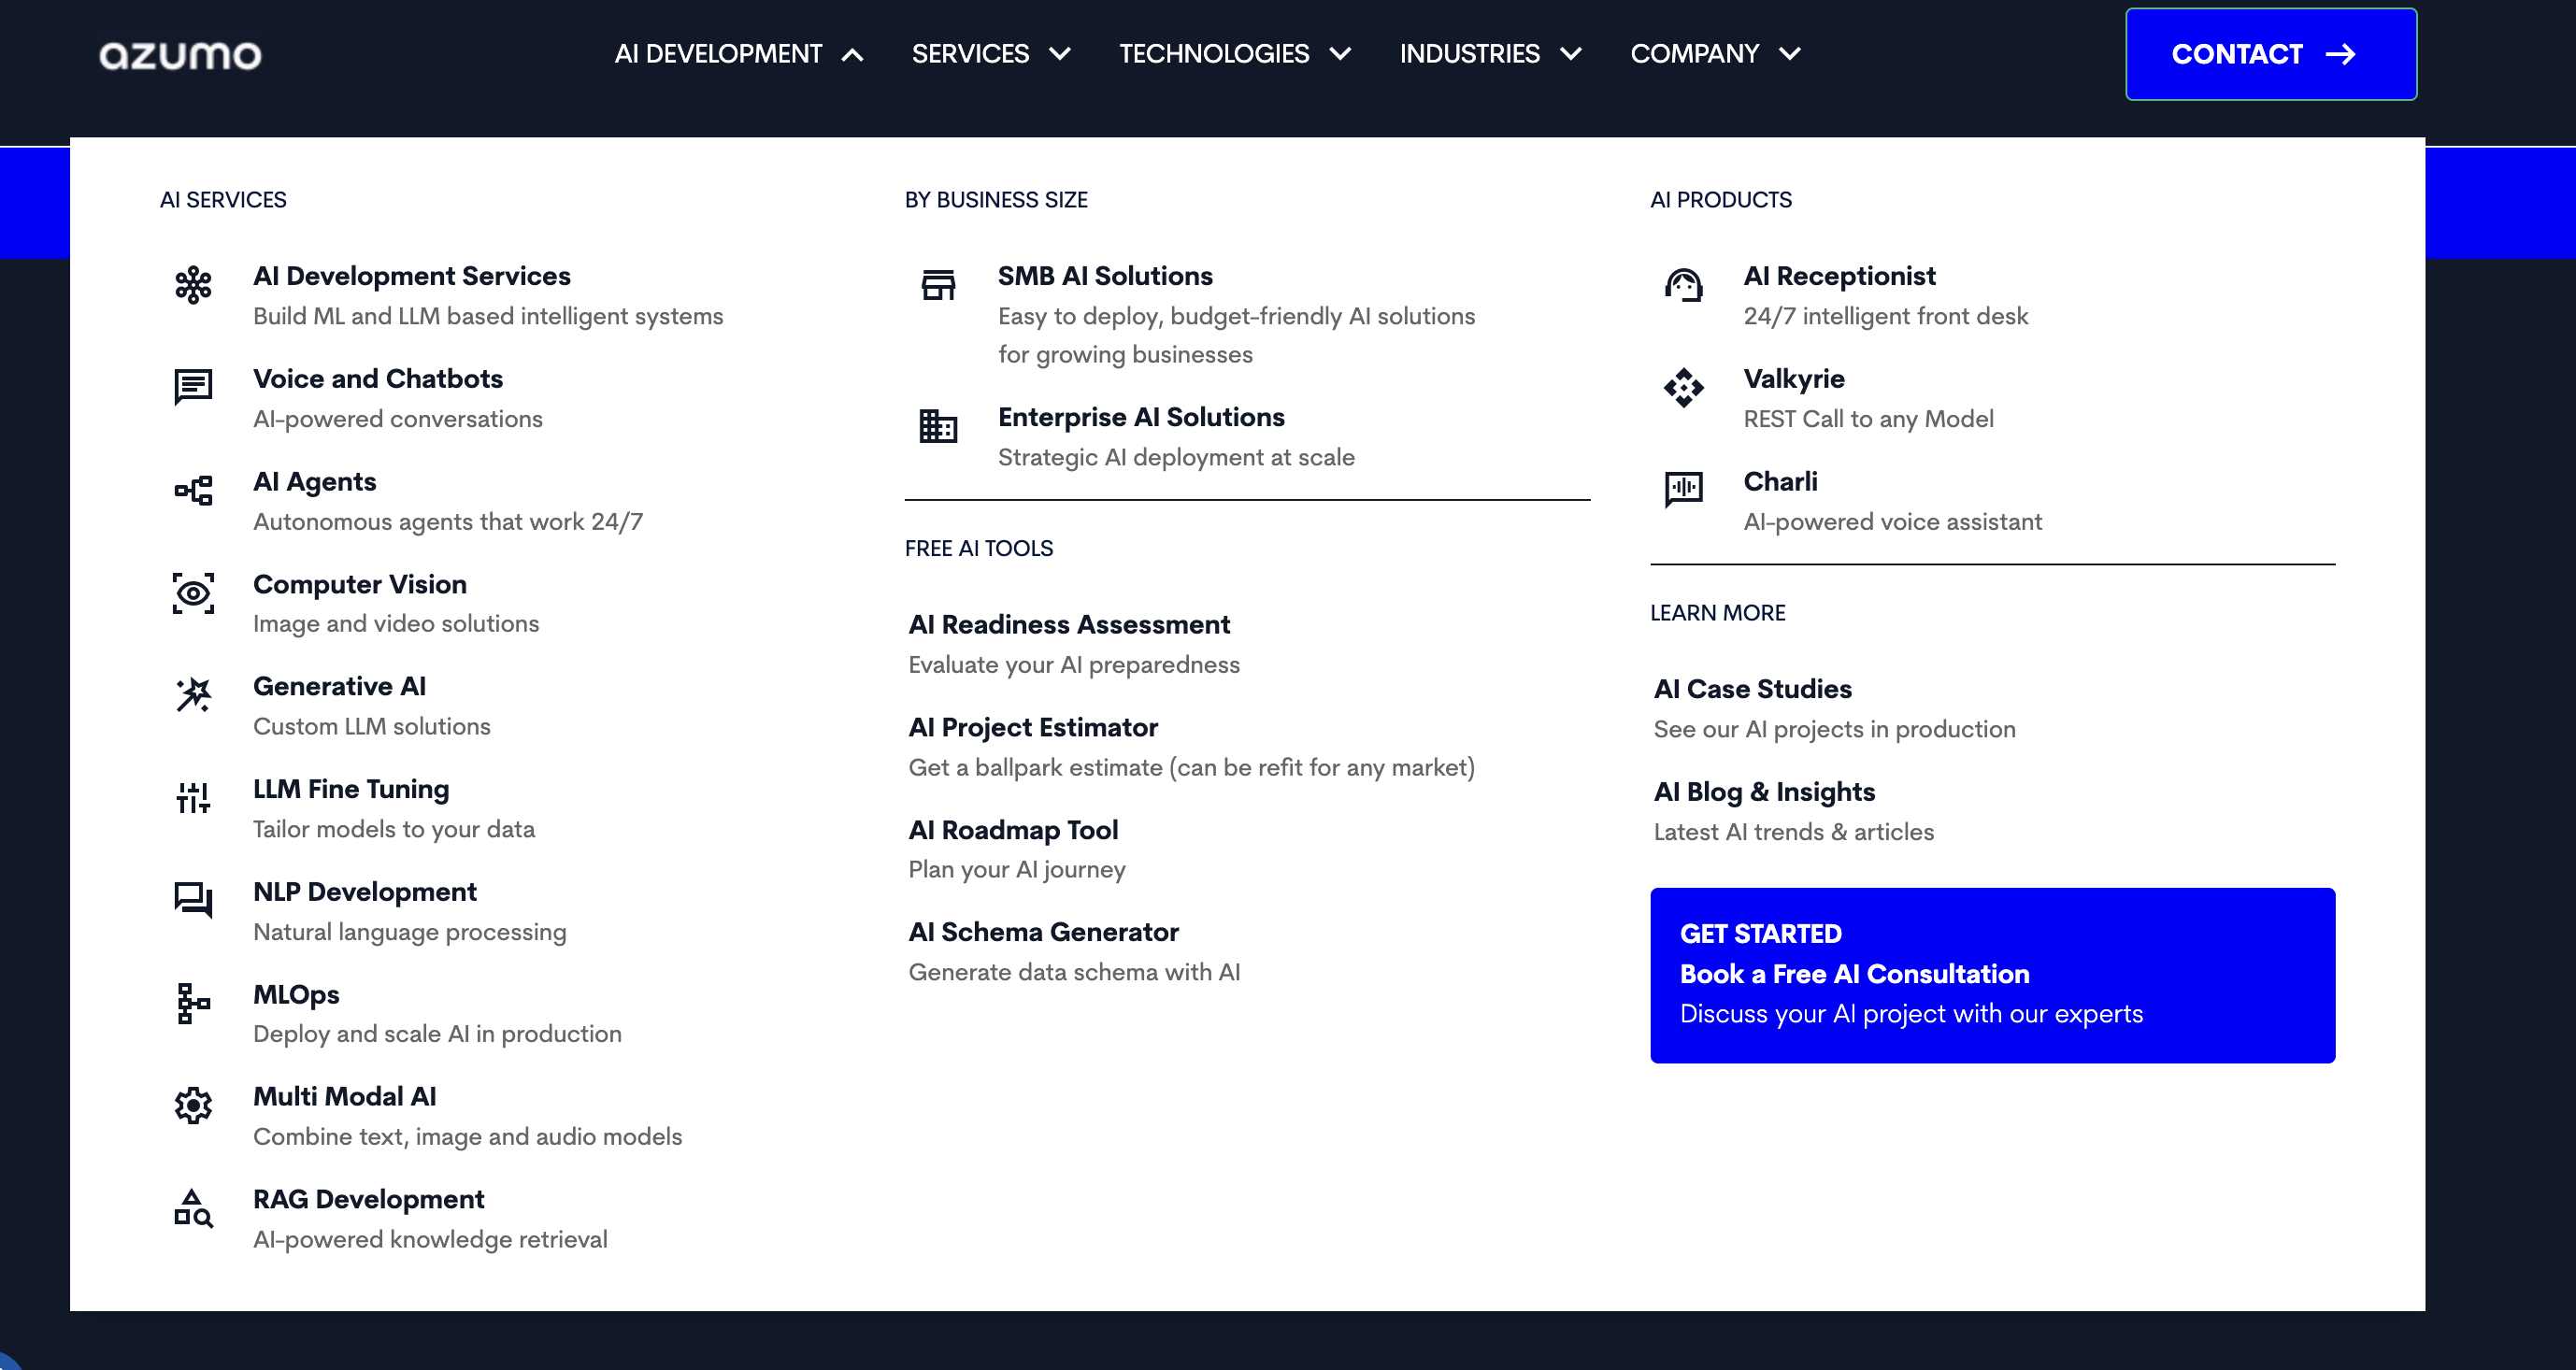Click the Voice and Chatbots chat icon
This screenshot has width=2576, height=1370.
193,387
